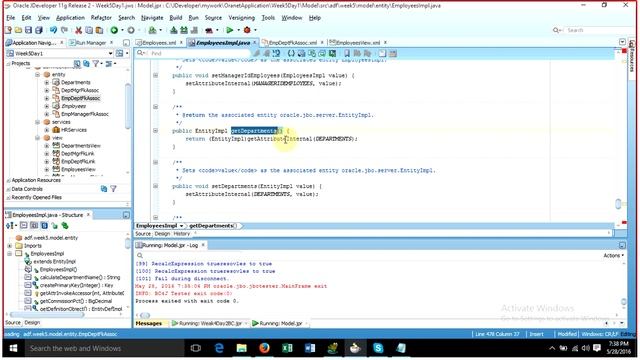640x360 pixels.
Task: Undo the last edit with Undo icon
Action: pyautogui.click(x=53, y=30)
